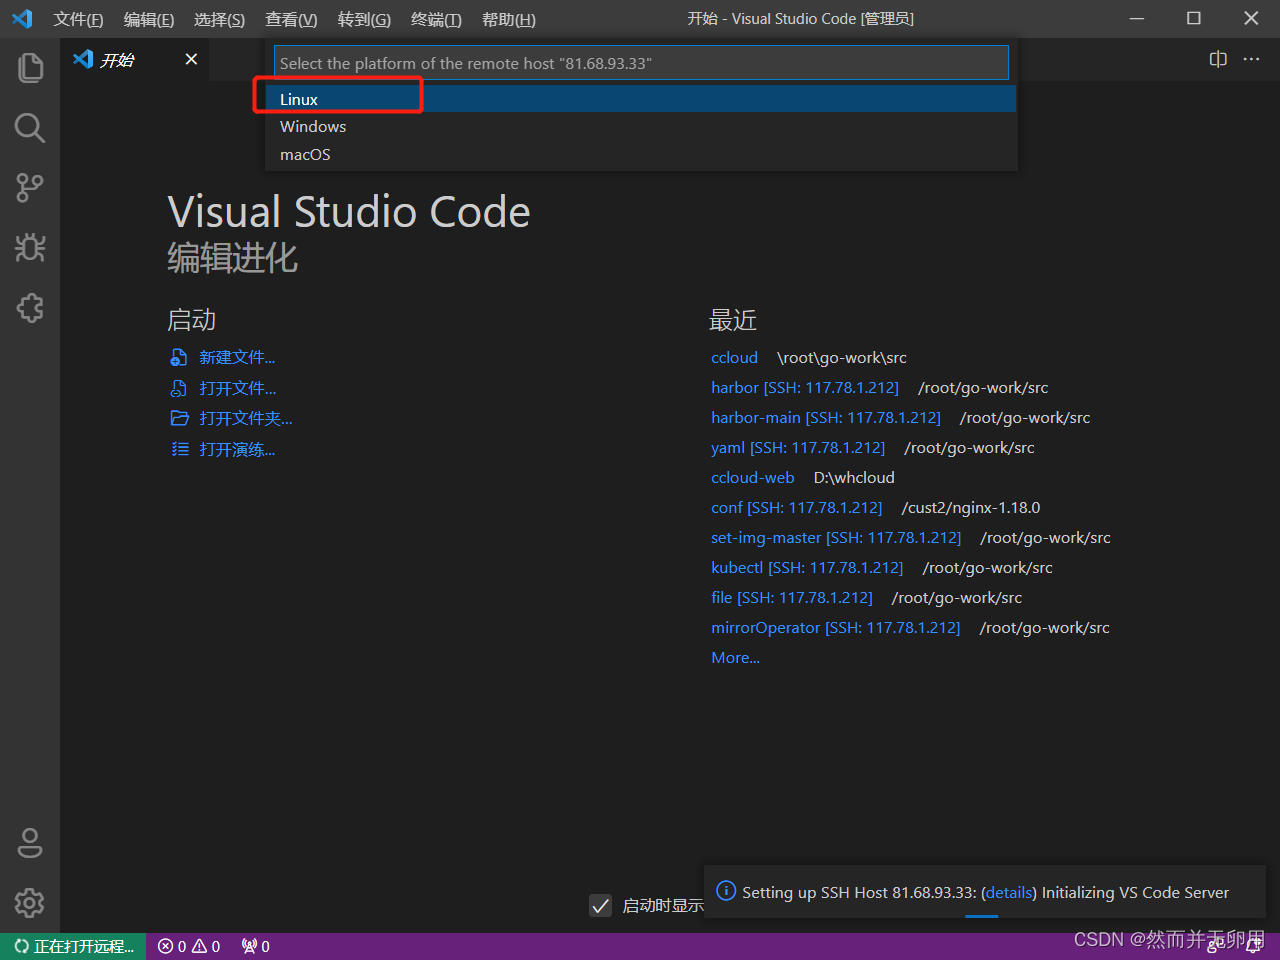Click the 新建文件... link
Viewport: 1280px width, 960px height.
click(x=237, y=357)
